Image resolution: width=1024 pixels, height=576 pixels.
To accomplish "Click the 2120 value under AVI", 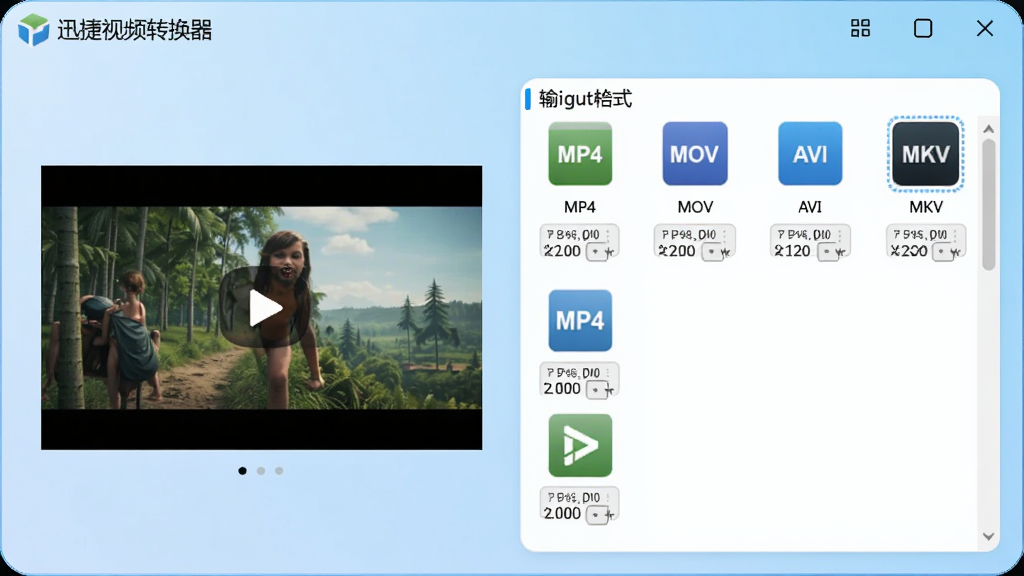I will (792, 251).
